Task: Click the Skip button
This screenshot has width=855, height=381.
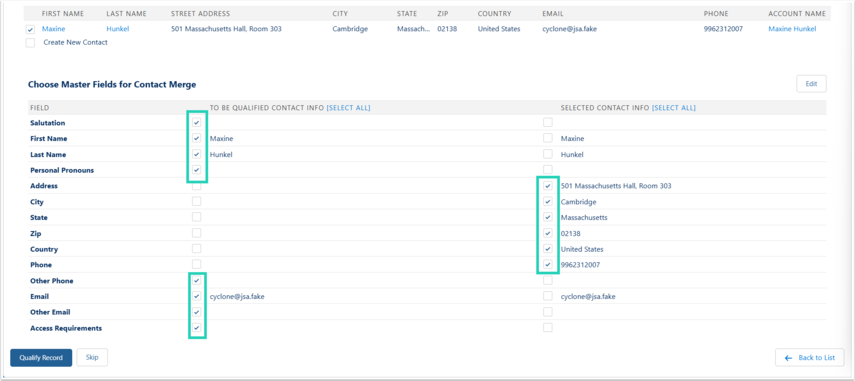Action: pyautogui.click(x=92, y=358)
